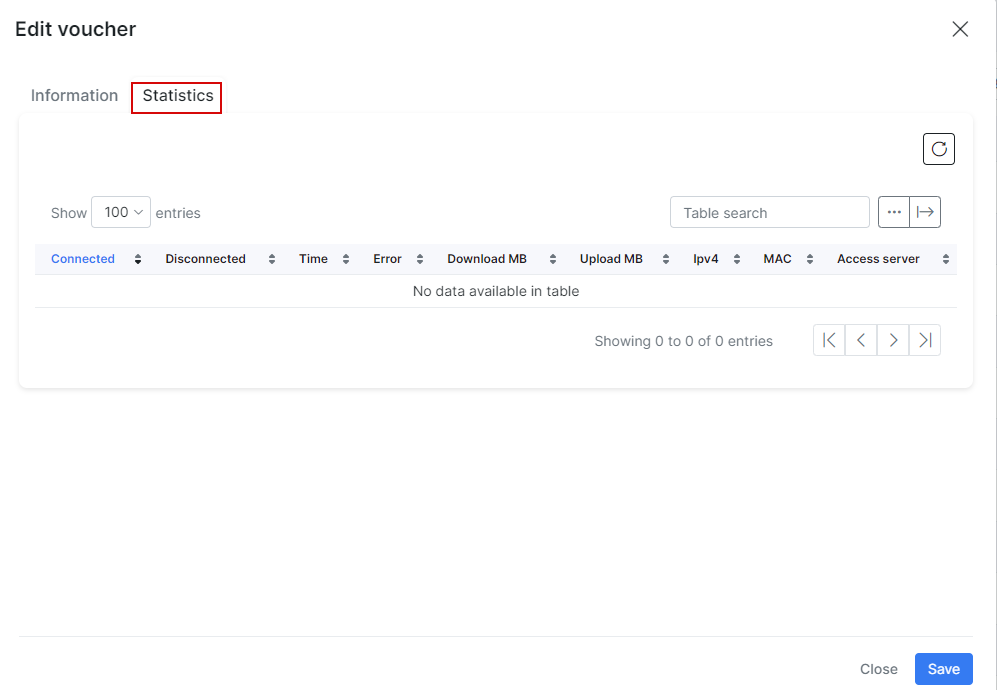Sort by Download MB column arrows
The height and width of the screenshot is (690, 997).
click(553, 259)
